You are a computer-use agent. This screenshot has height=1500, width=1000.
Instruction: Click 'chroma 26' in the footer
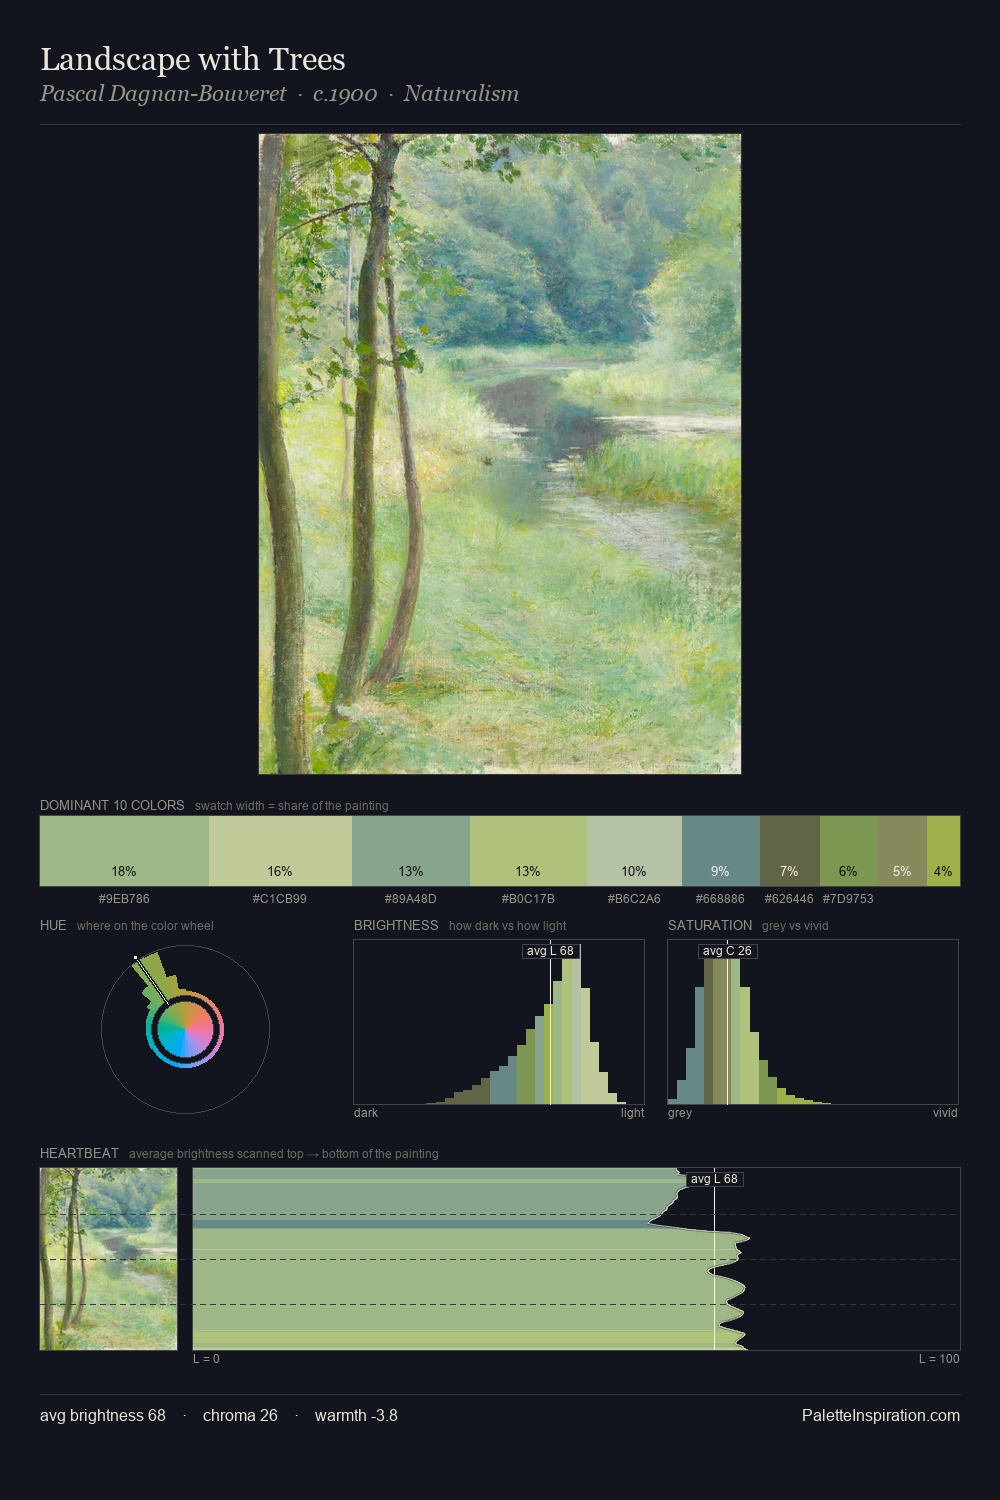coord(240,1415)
